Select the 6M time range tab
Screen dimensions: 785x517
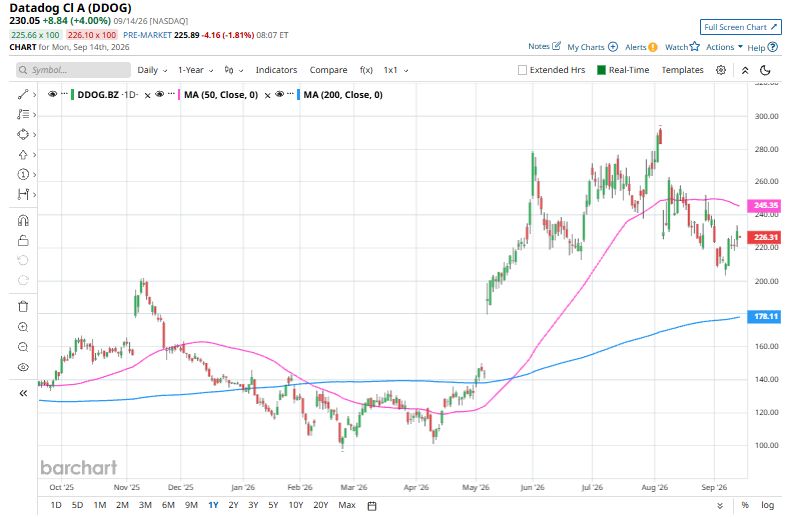[x=168, y=505]
